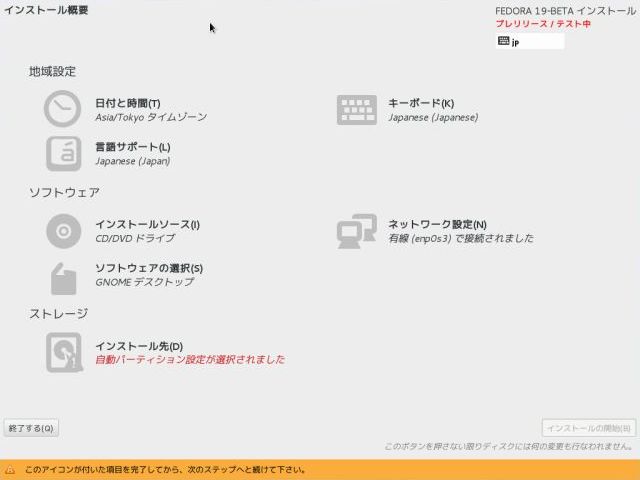The height and width of the screenshot is (480, 640).
Task: Select the キーボード(K) label
Action: (x=421, y=103)
